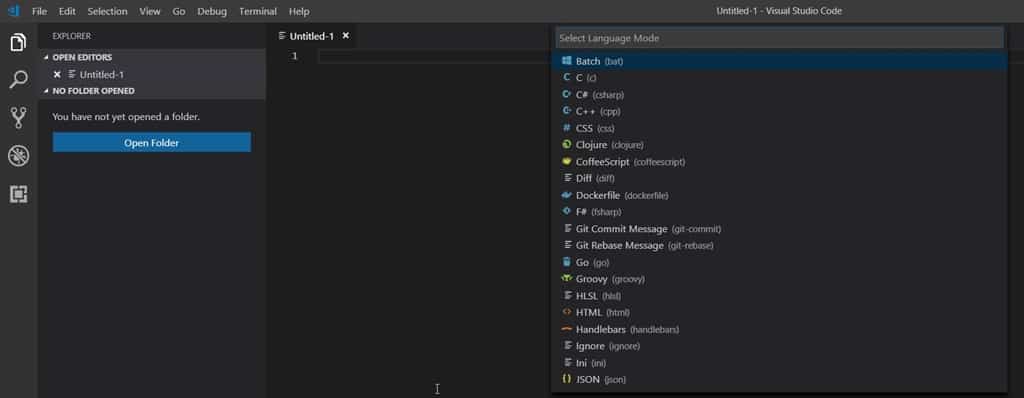Open the Help menu
1024x398 pixels.
tap(299, 11)
